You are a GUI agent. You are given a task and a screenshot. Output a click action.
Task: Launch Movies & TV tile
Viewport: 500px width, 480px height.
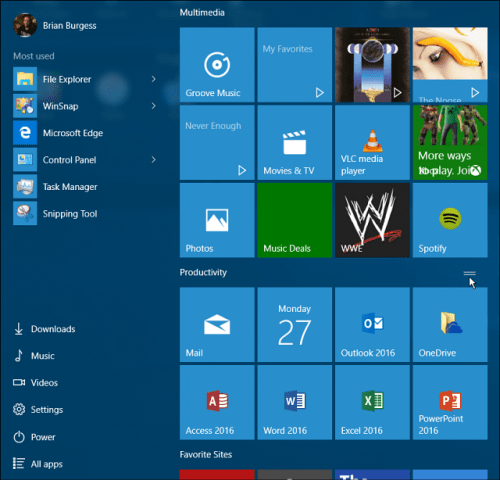pos(295,142)
